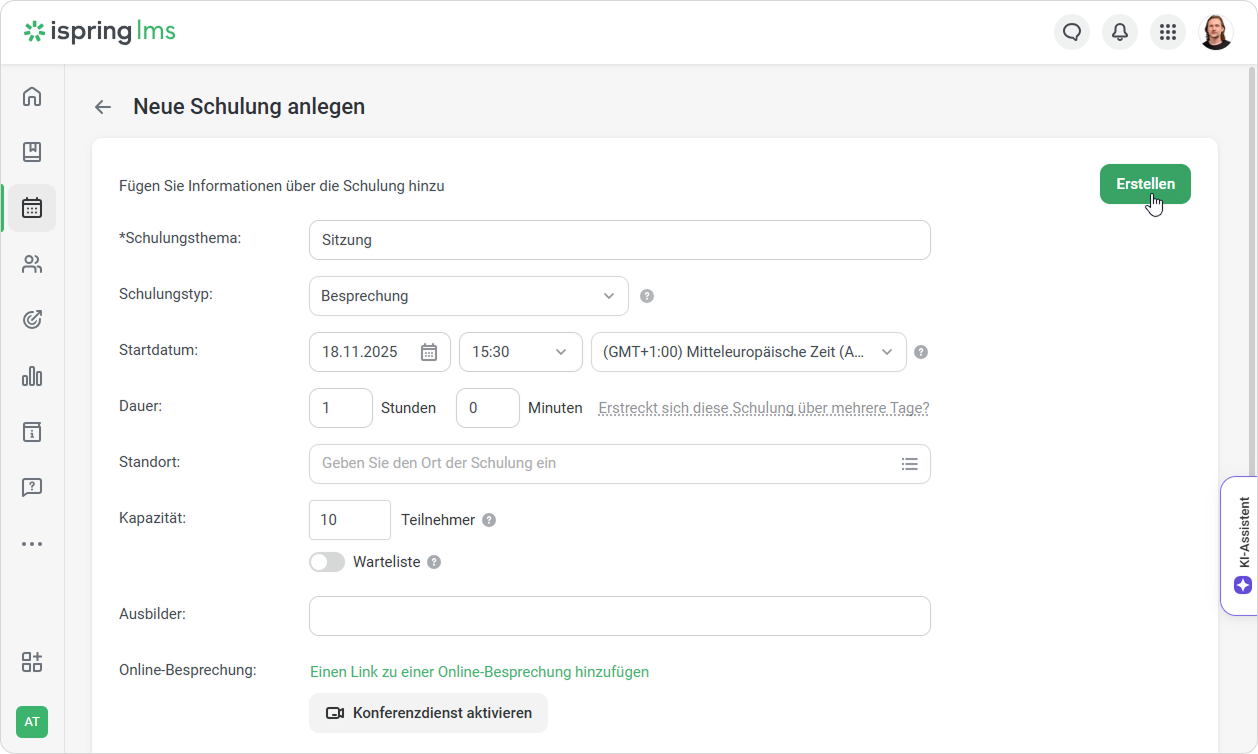Enable the Warteliste toggle

pyautogui.click(x=327, y=562)
